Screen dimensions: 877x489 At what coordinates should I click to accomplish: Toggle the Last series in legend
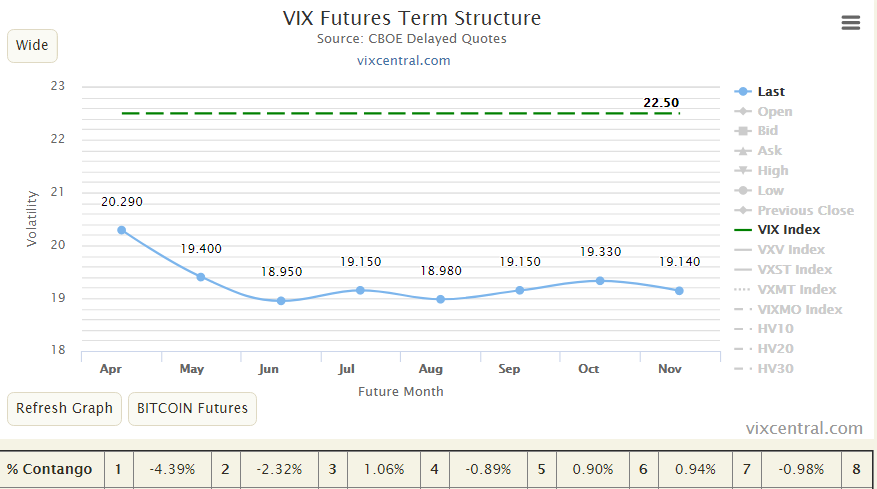[771, 92]
